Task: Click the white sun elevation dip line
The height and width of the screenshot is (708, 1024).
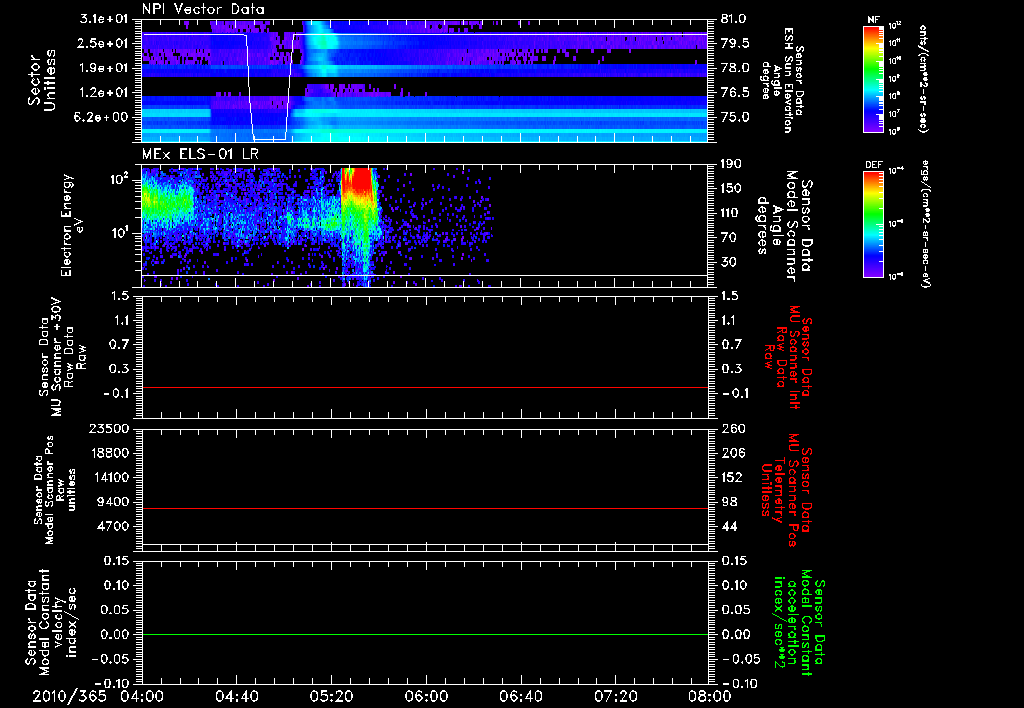Action: click(269, 86)
